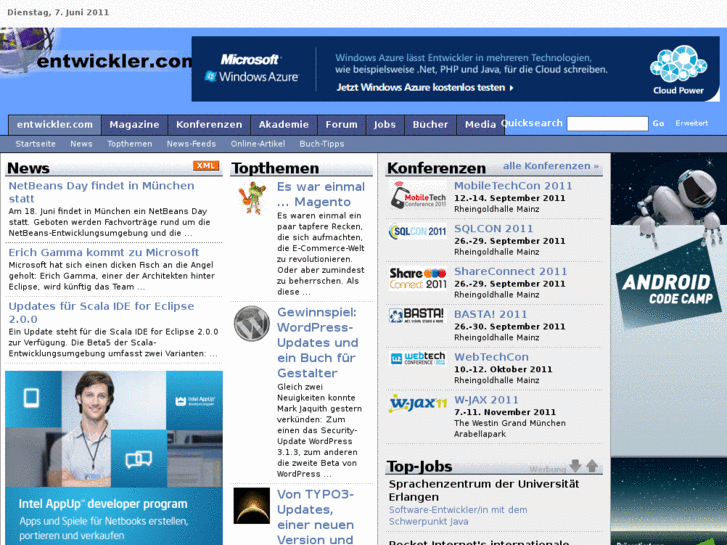Image resolution: width=727 pixels, height=545 pixels.
Task: Open Online-Artikel in the submenu
Action: (x=258, y=144)
